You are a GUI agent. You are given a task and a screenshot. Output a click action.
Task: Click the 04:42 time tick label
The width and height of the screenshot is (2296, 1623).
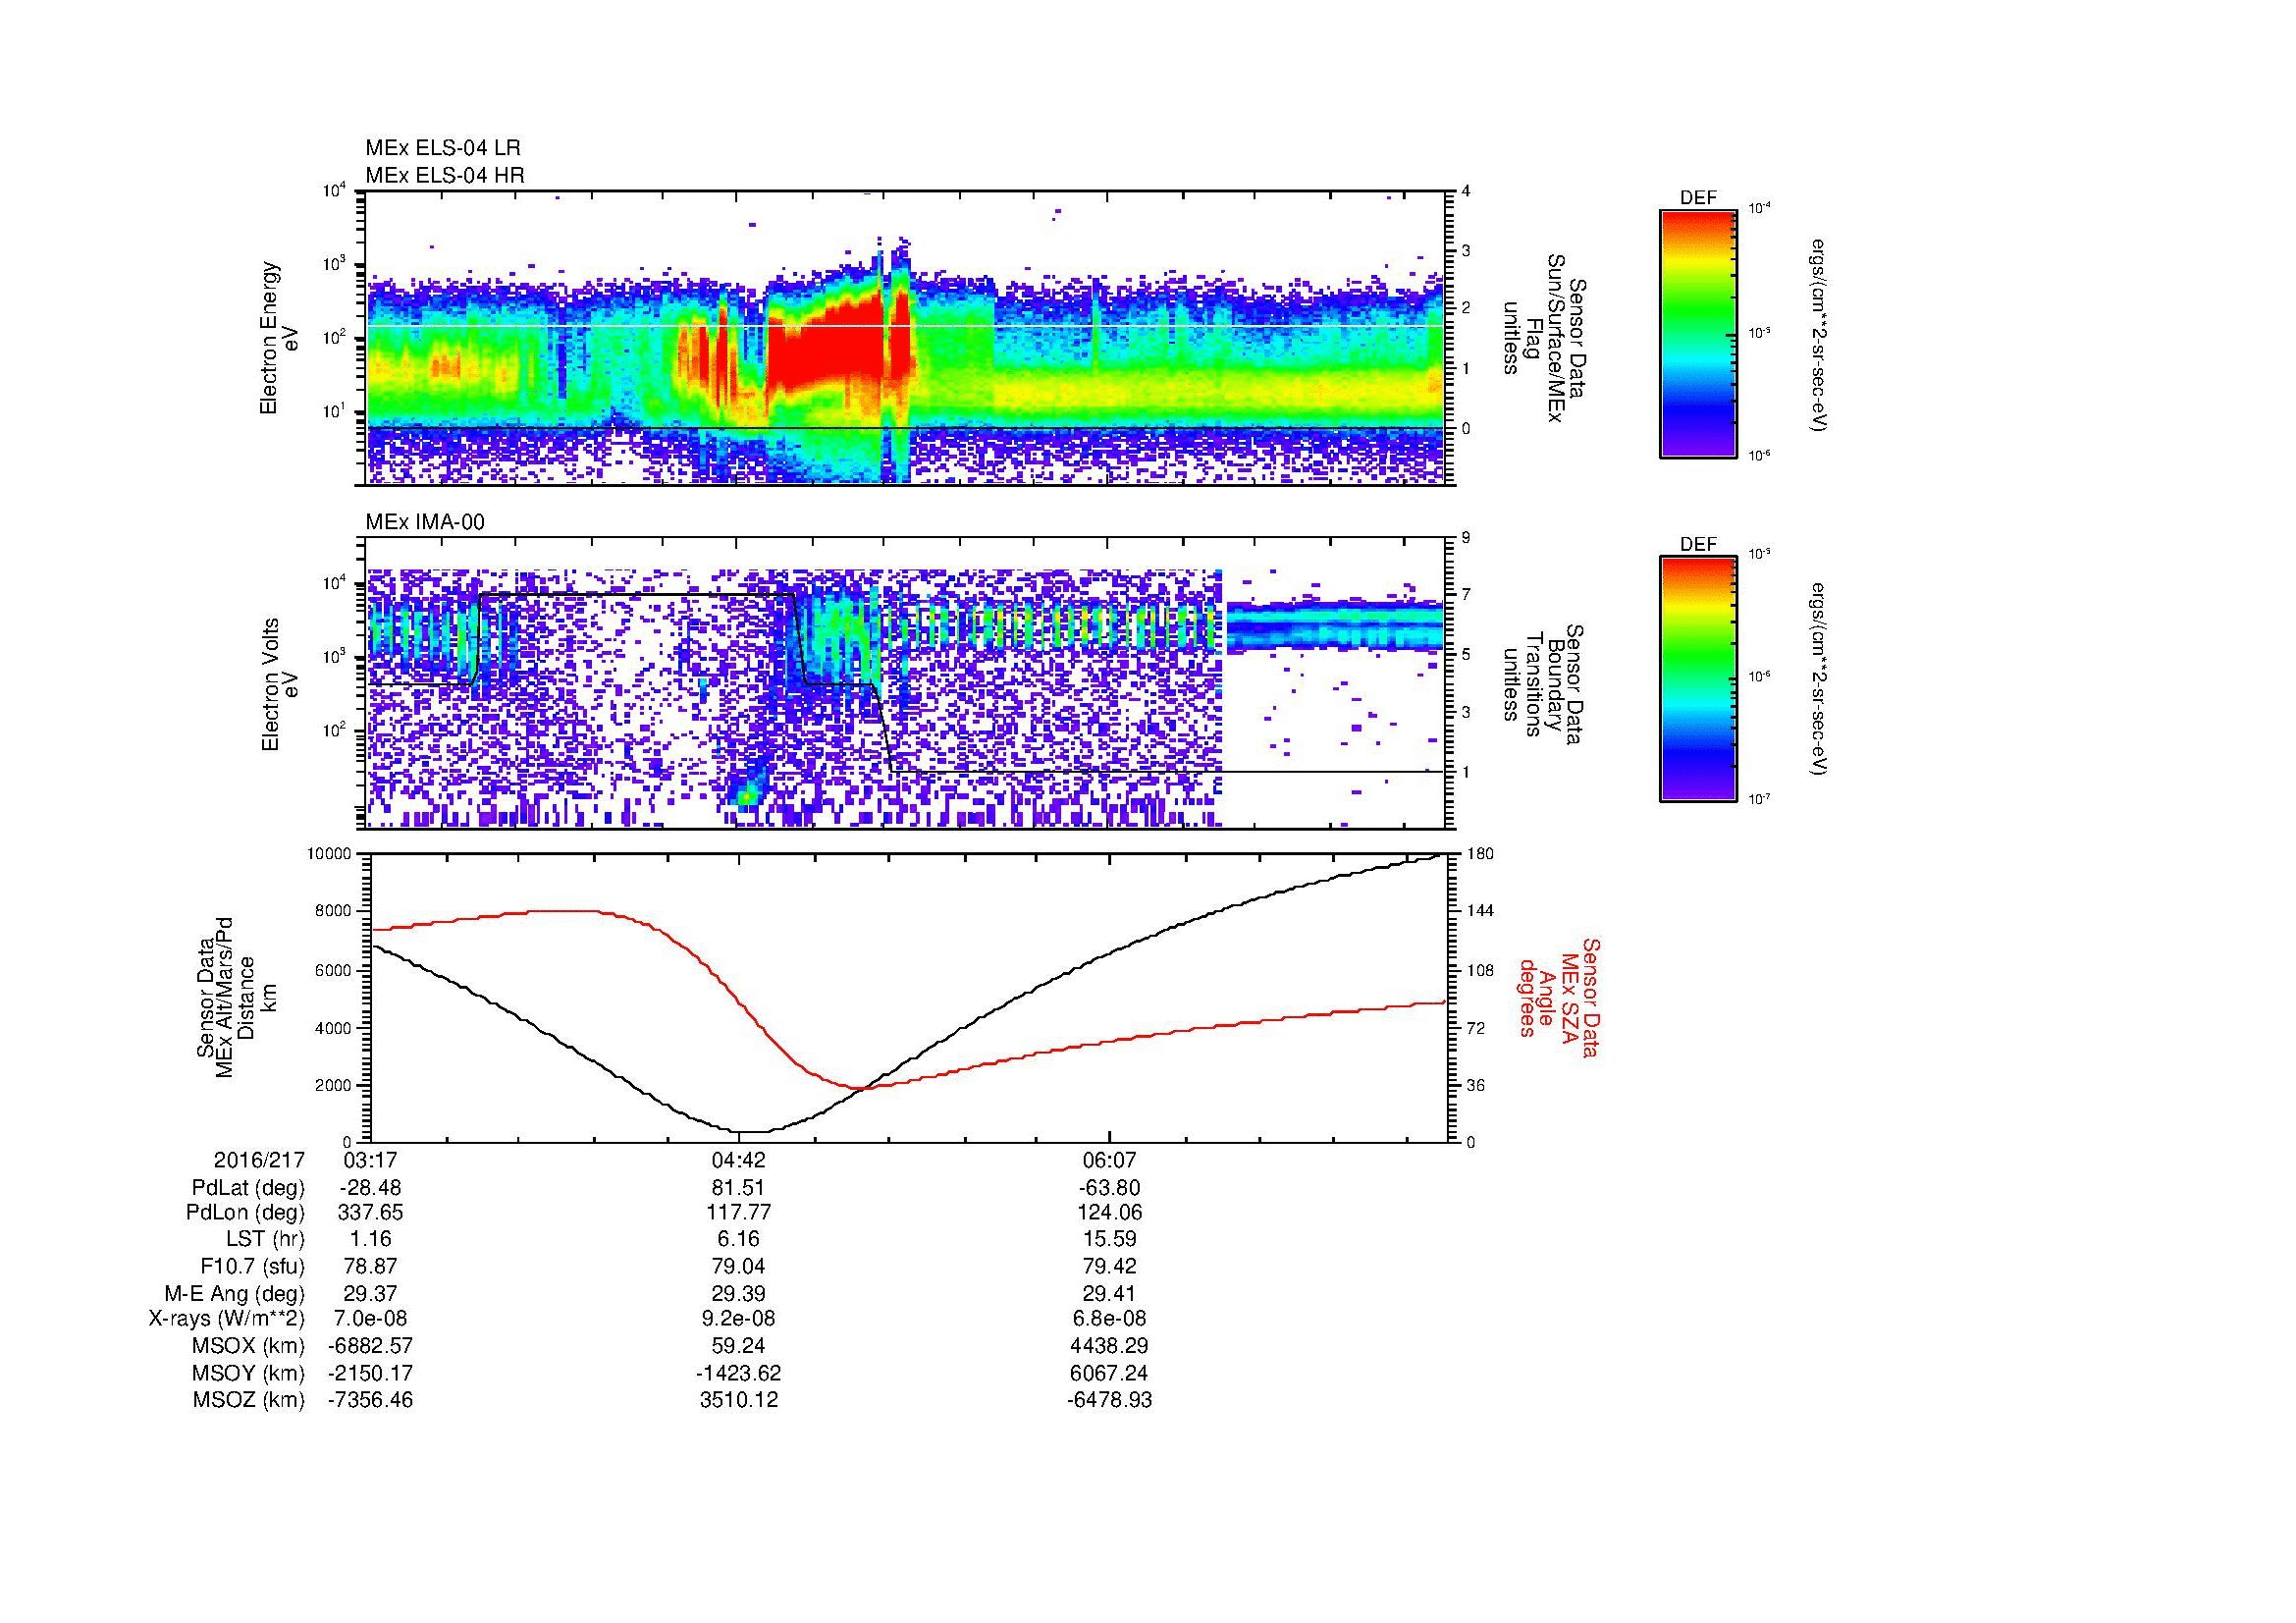[739, 1160]
